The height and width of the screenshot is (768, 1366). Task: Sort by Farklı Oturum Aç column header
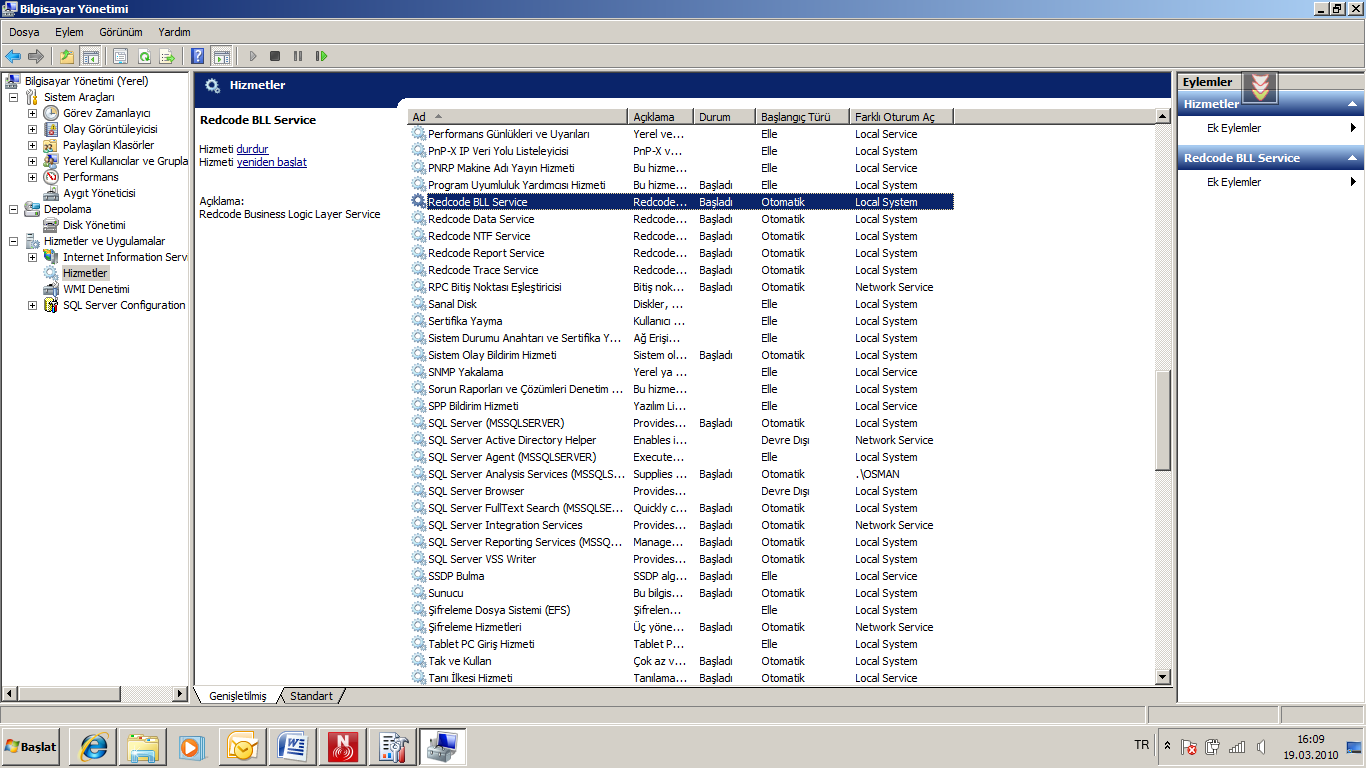point(901,117)
